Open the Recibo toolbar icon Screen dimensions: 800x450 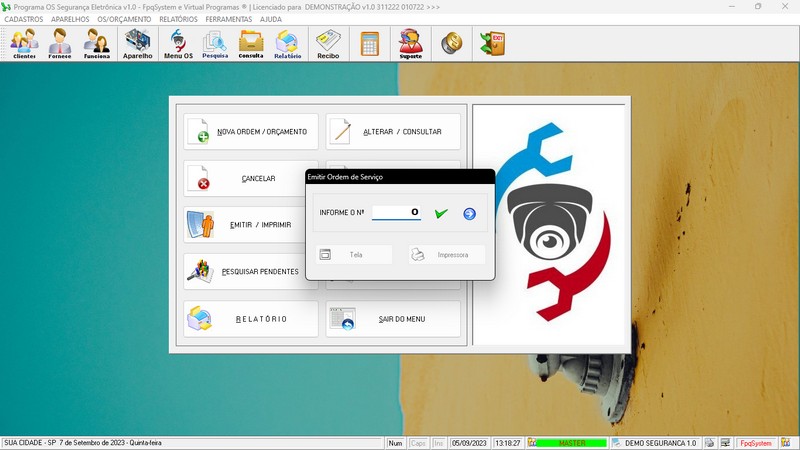pos(328,44)
